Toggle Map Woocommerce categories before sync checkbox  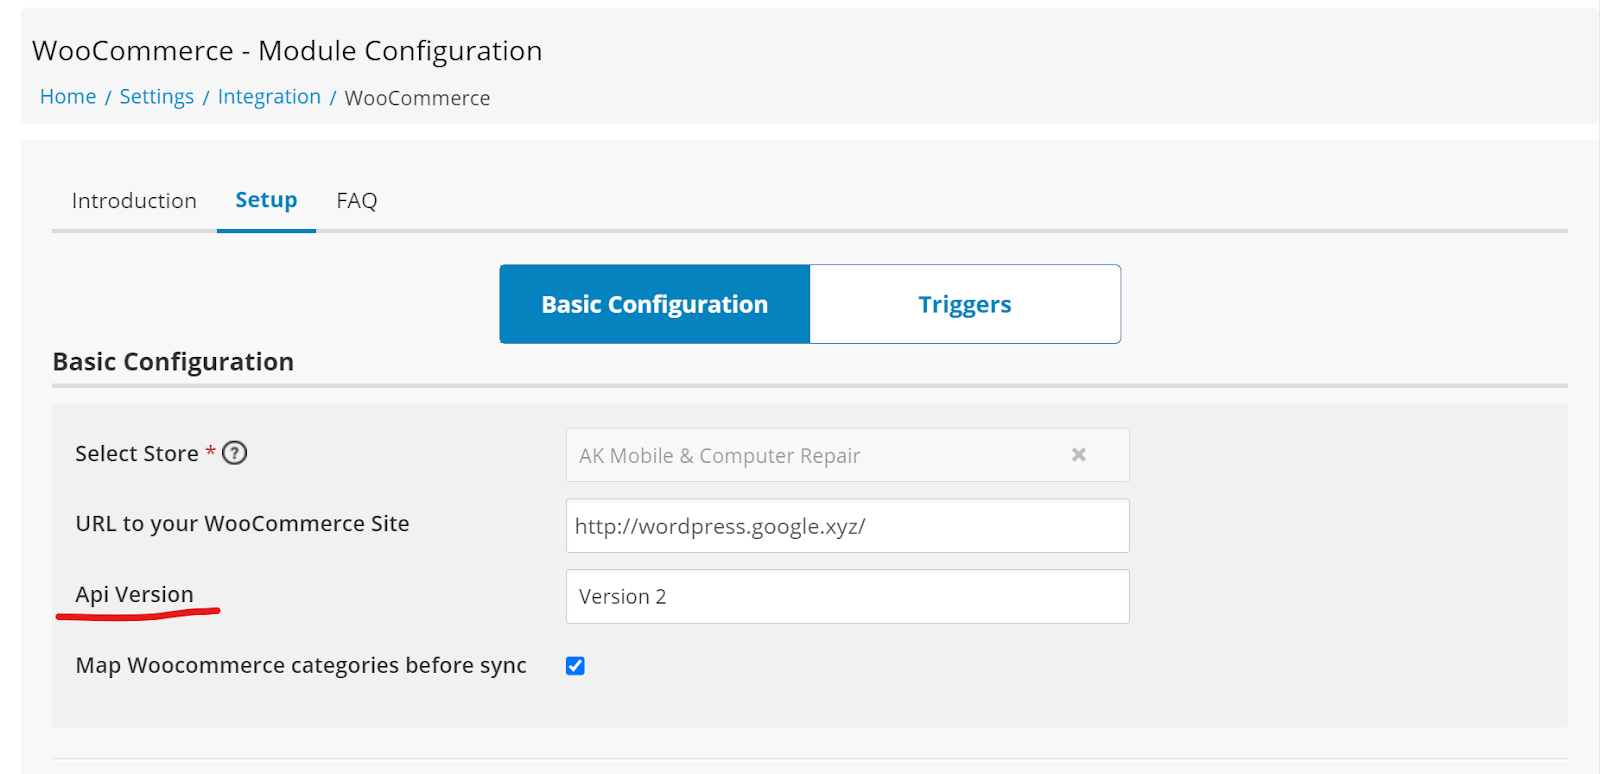[x=575, y=666]
